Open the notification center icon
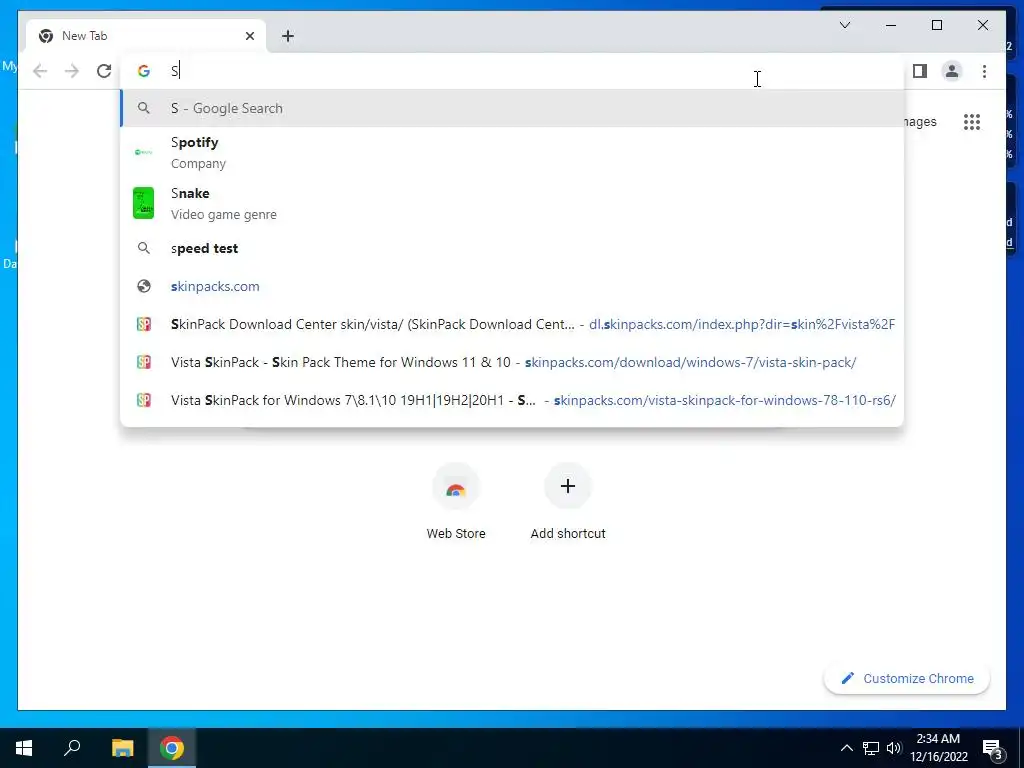Image resolution: width=1024 pixels, height=768 pixels. tap(992, 748)
